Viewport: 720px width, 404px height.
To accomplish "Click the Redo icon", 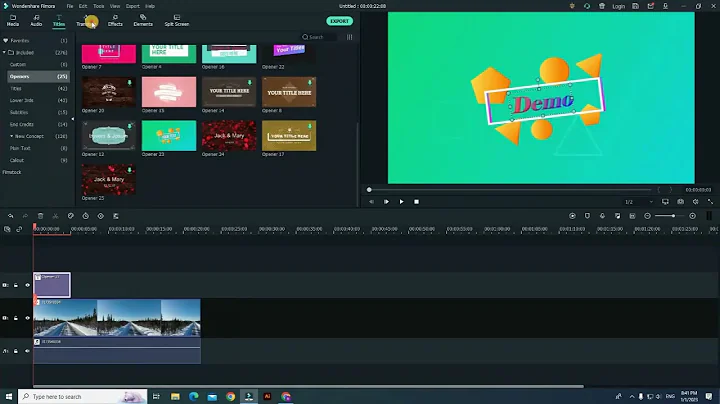I will pos(25,216).
